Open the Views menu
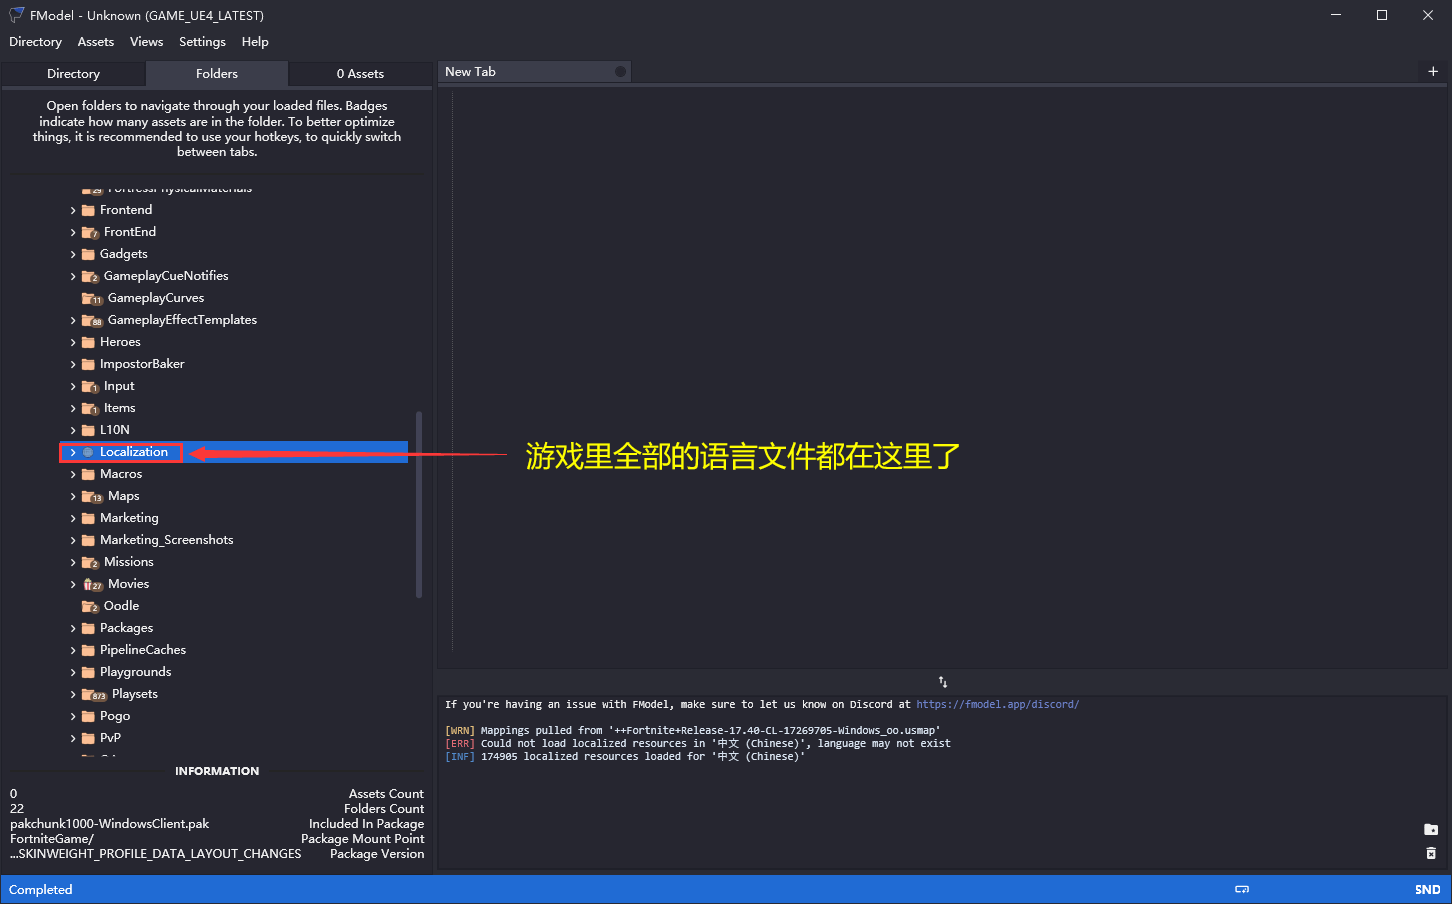 click(x=146, y=42)
